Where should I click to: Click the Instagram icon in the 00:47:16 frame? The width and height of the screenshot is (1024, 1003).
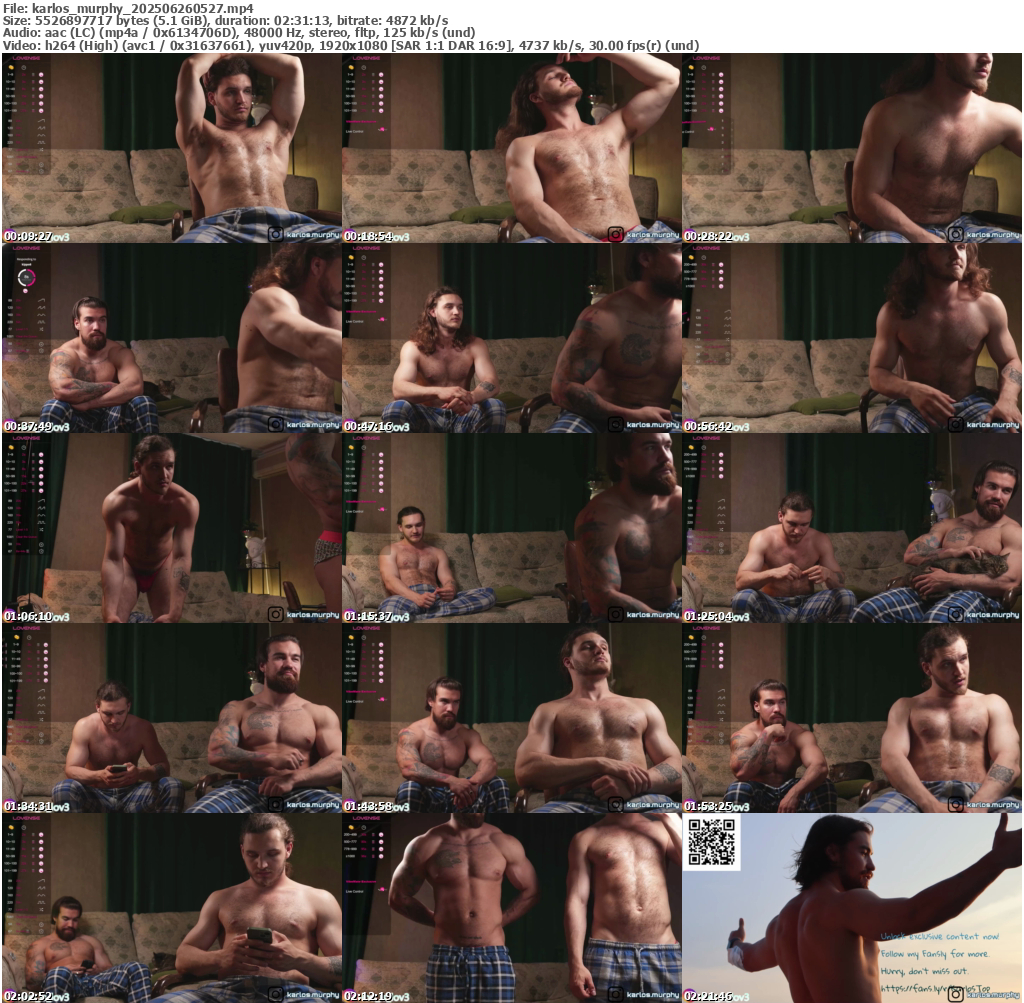615,425
